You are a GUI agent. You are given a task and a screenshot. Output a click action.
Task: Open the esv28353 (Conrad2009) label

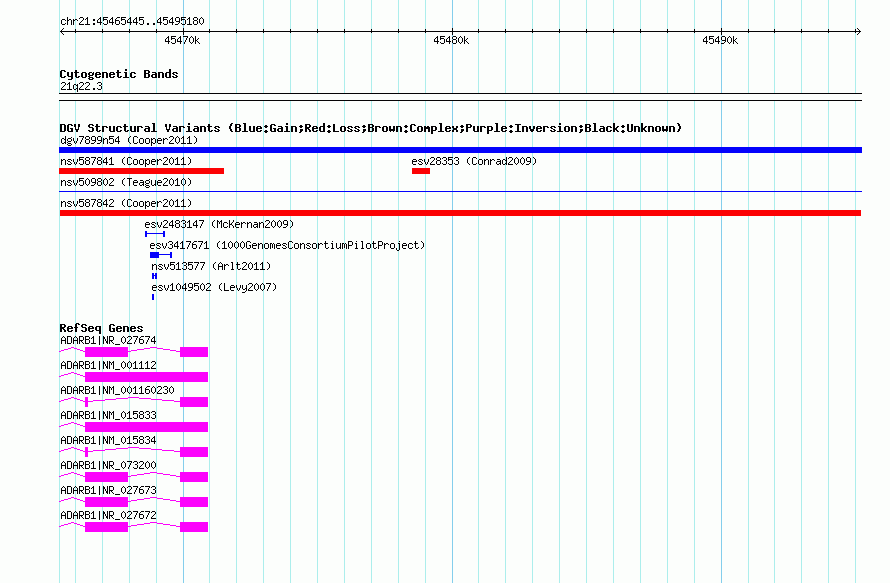pyautogui.click(x=474, y=161)
